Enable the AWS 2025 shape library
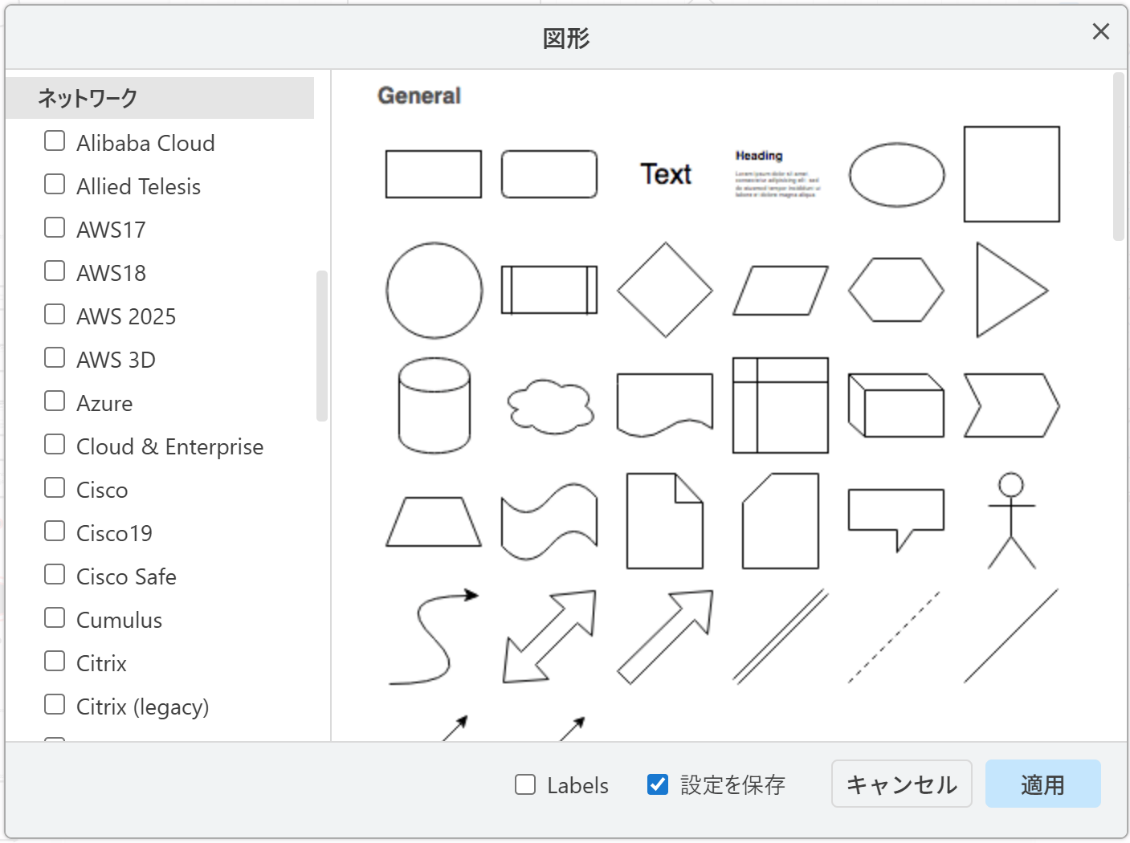This screenshot has width=1130, height=843. 54,313
